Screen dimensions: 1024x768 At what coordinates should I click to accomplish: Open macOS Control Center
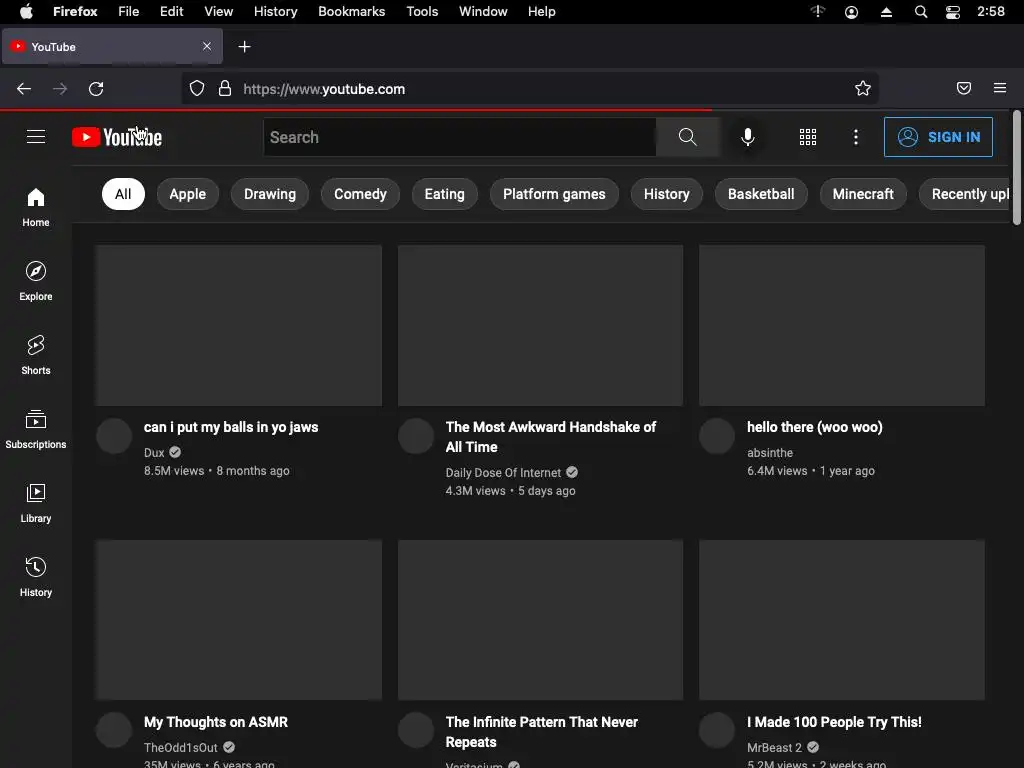[953, 12]
